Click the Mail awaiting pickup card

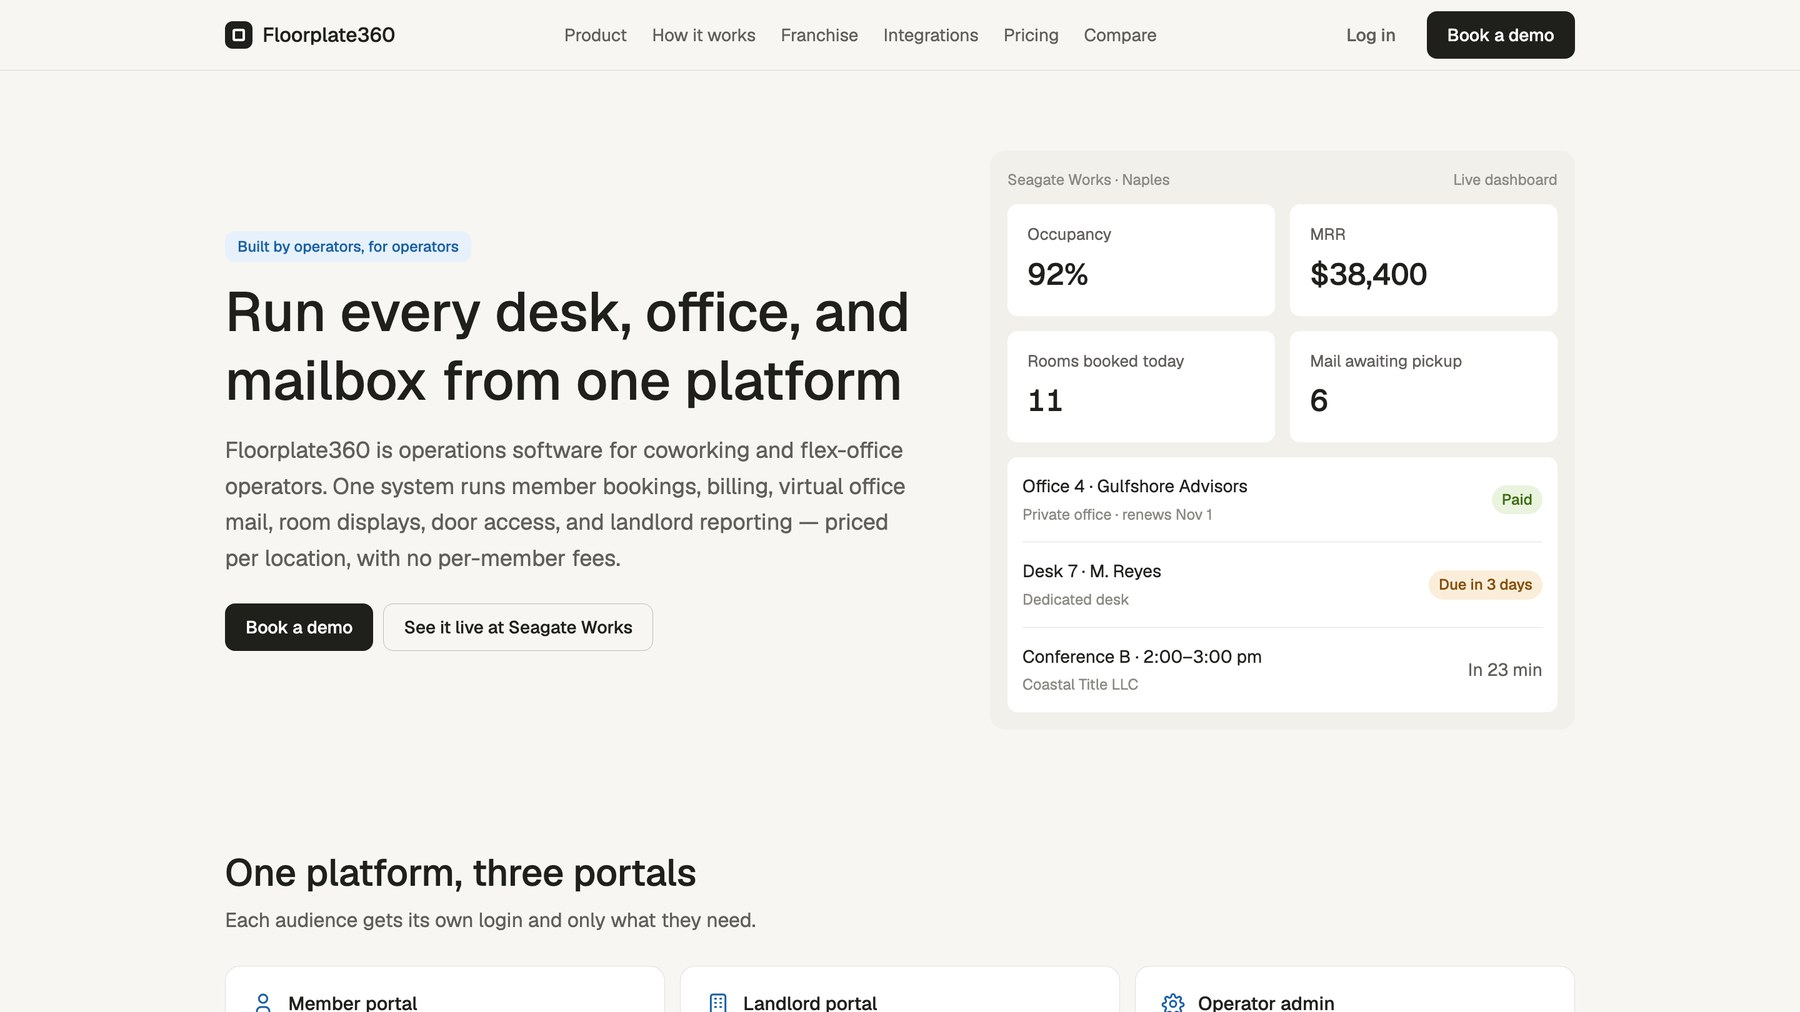(x=1423, y=387)
